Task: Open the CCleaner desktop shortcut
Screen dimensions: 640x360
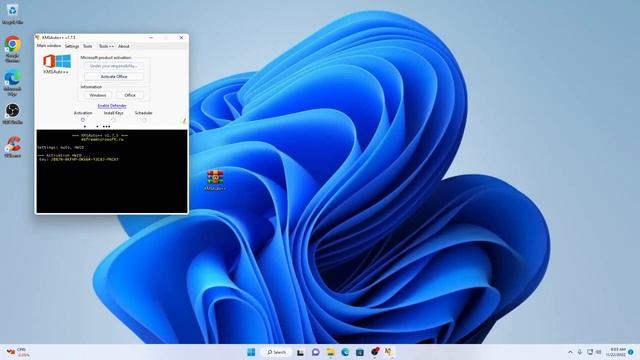Action: click(12, 147)
